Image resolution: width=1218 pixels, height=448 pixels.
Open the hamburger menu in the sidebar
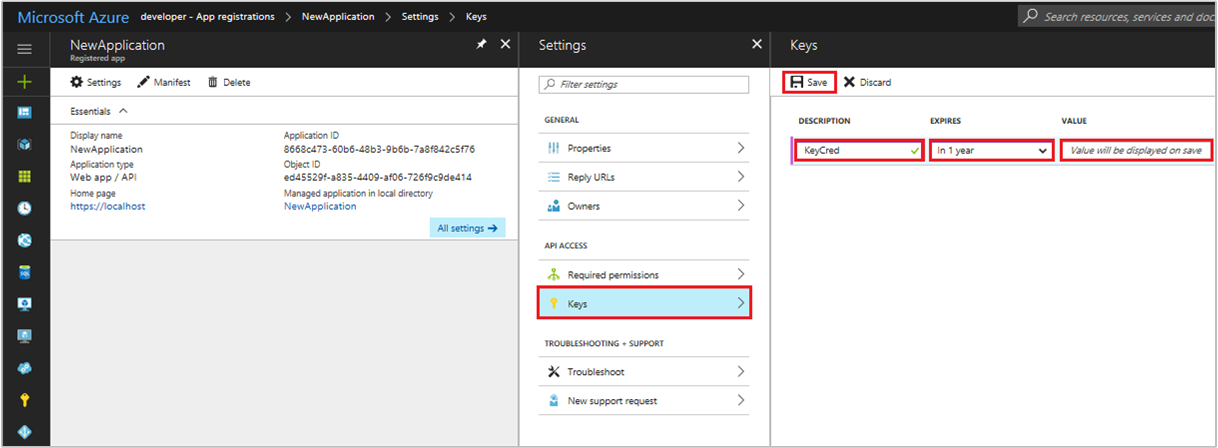coord(25,49)
